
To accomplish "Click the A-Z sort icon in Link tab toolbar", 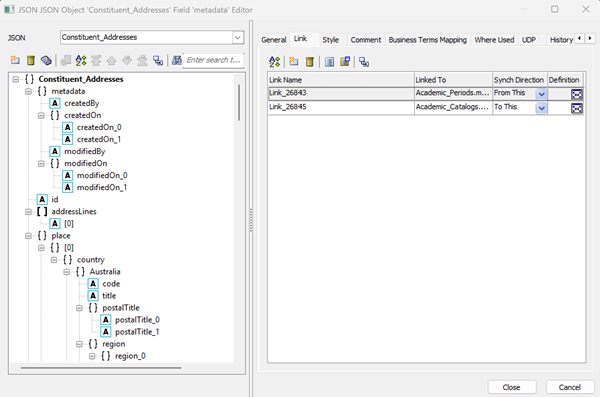I will (274, 62).
